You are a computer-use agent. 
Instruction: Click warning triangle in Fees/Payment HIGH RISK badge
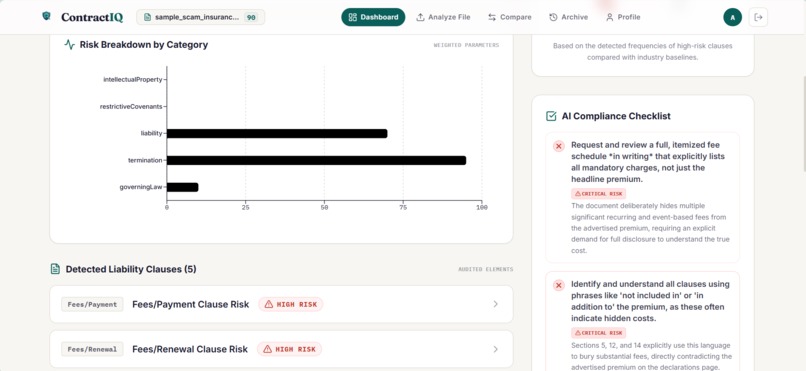(268, 304)
